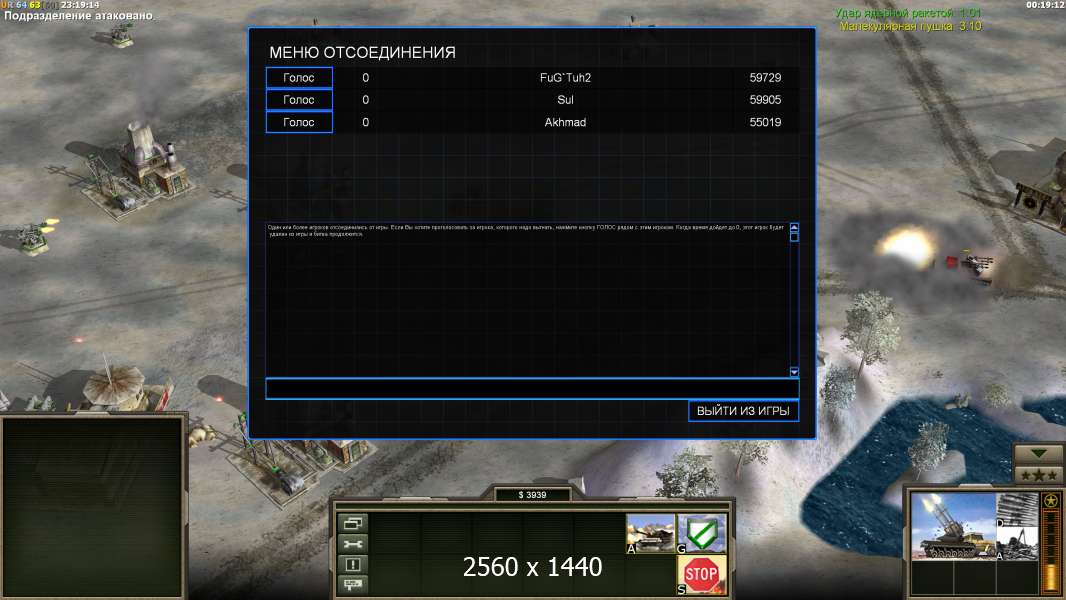Click the vote count 0 beside FuG`Tuh2
This screenshot has height=600, width=1066.
click(x=366, y=77)
